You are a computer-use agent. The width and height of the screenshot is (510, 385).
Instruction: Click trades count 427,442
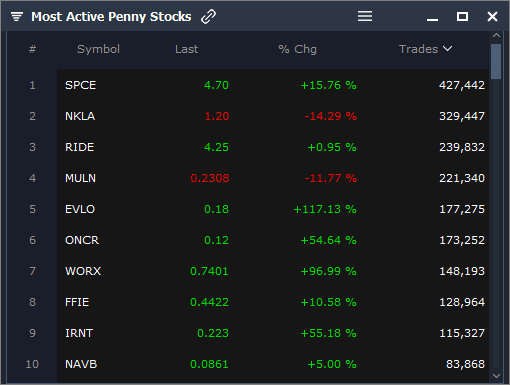click(x=462, y=85)
